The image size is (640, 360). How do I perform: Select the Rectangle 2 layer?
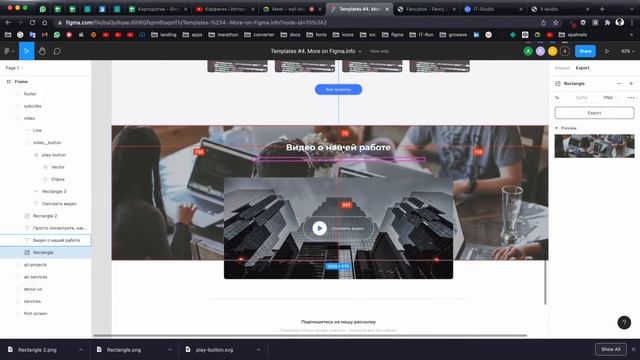click(x=45, y=216)
